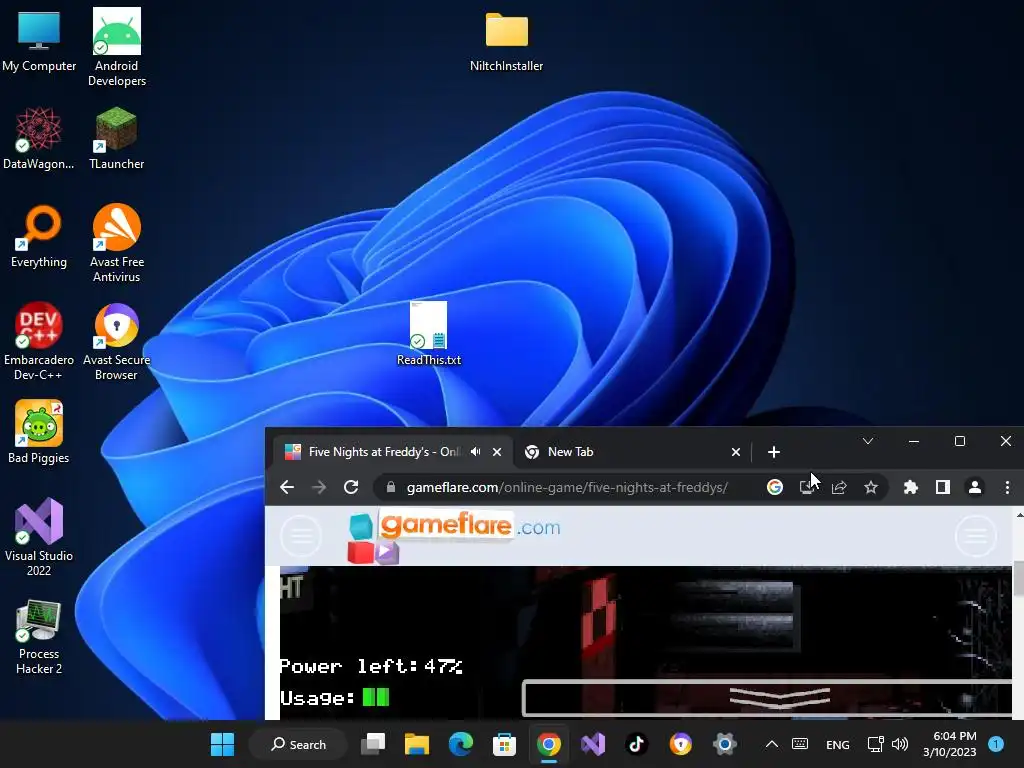Expand the Chrome tab search chevron

(868, 441)
